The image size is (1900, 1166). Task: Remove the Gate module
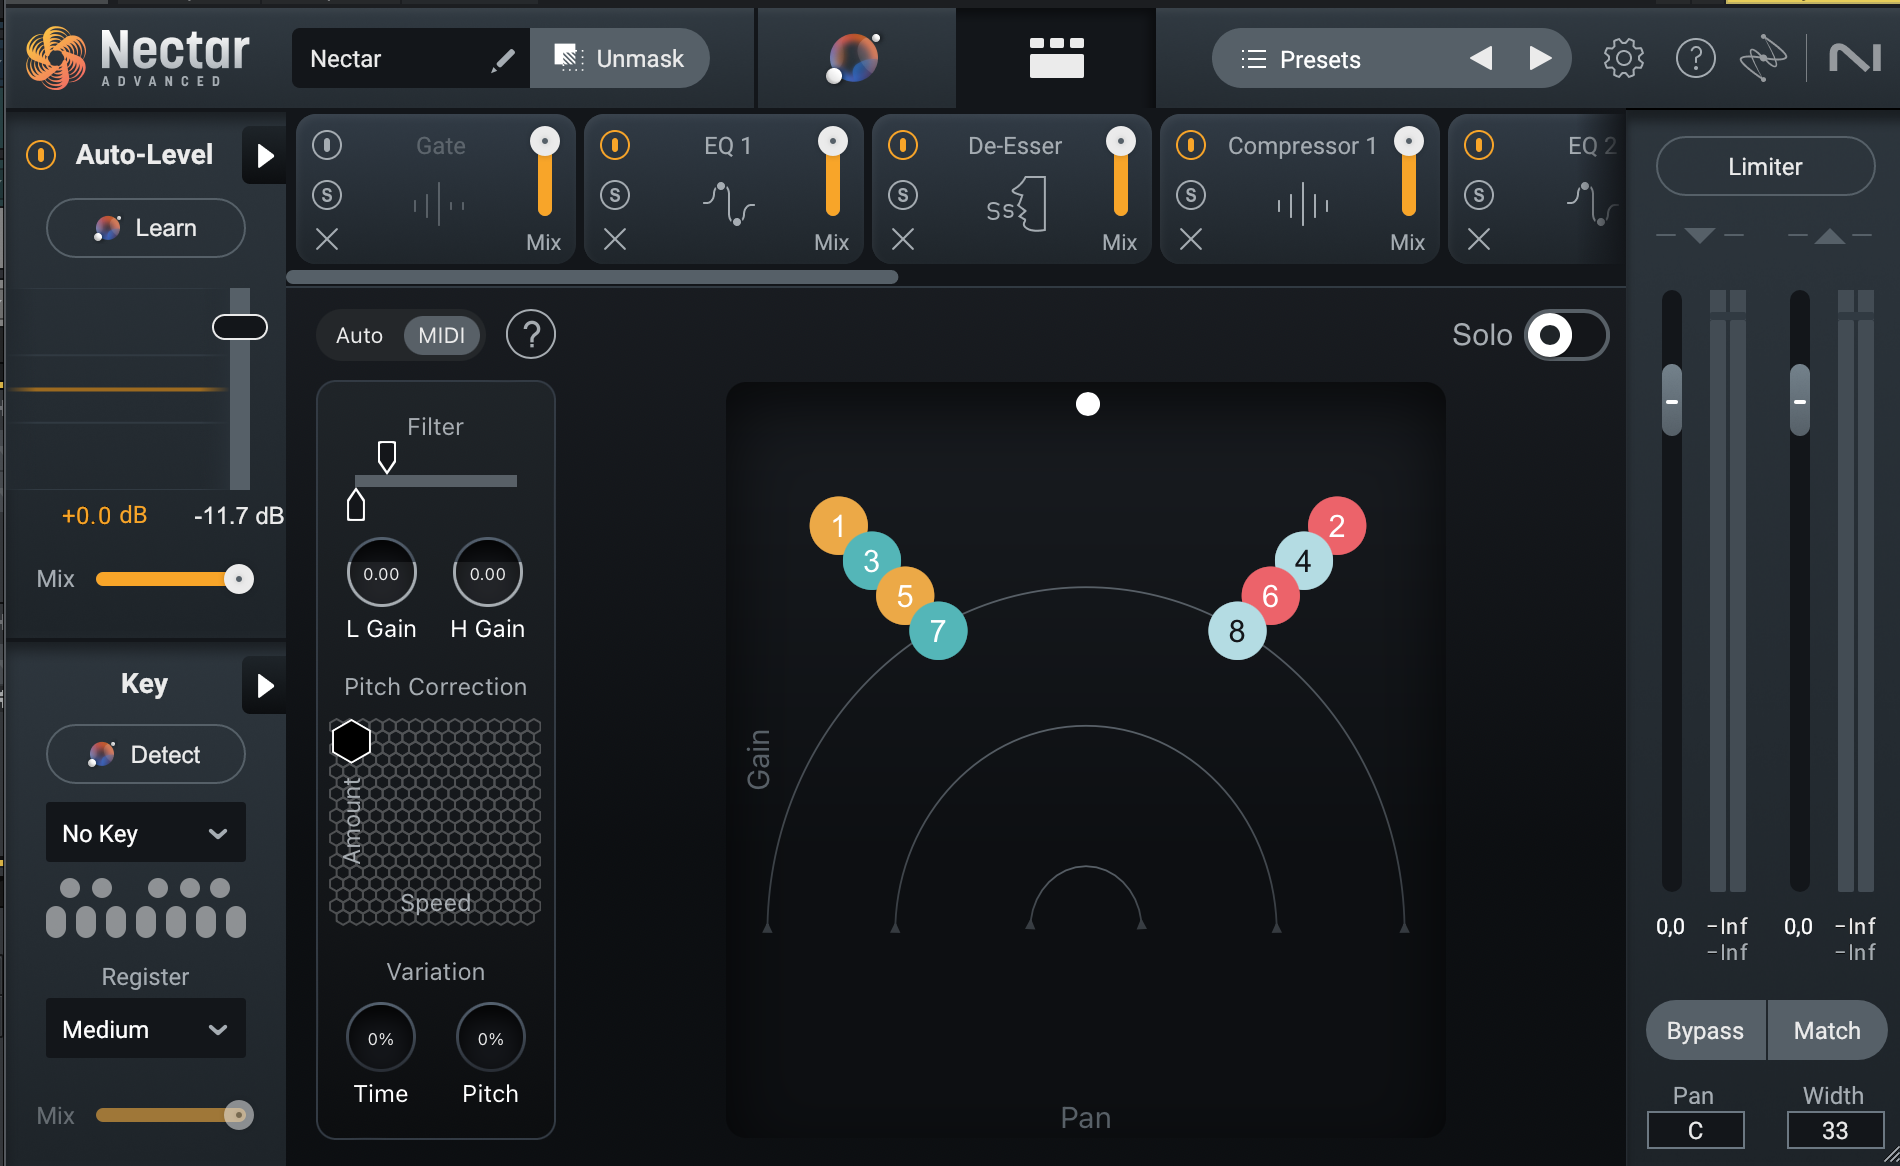[x=327, y=239]
